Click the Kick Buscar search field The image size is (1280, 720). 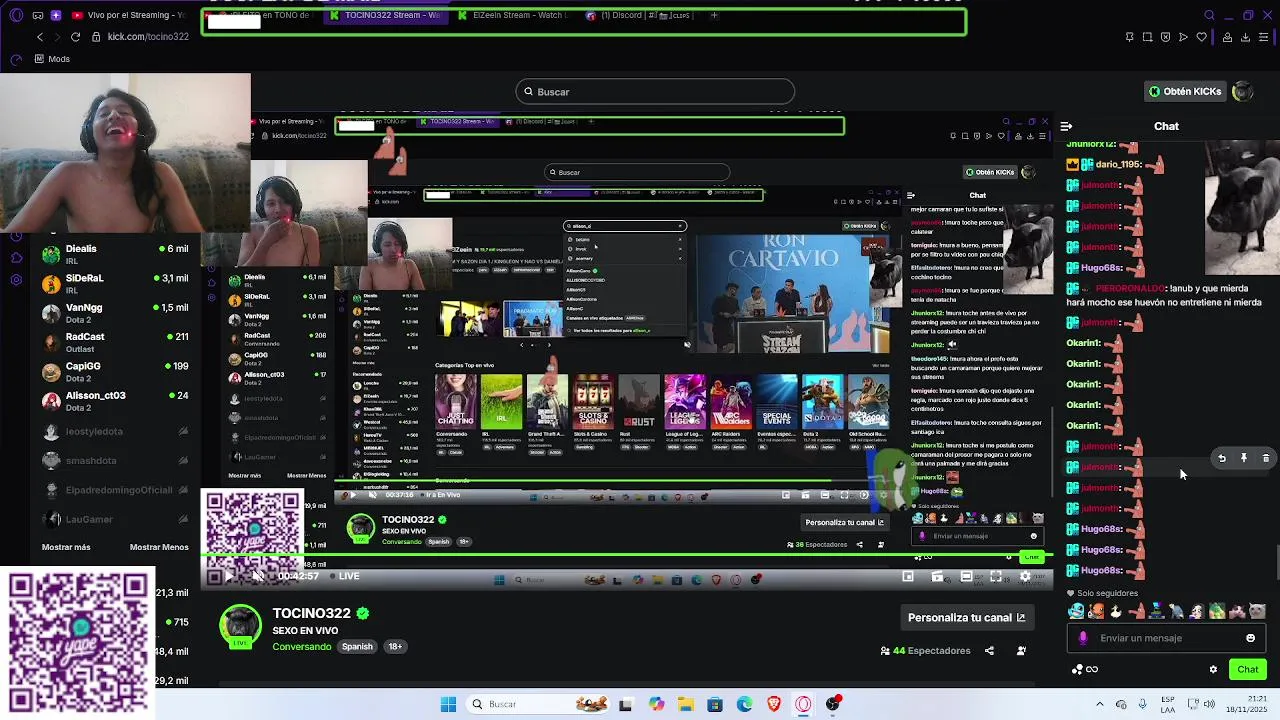pyautogui.click(x=655, y=92)
